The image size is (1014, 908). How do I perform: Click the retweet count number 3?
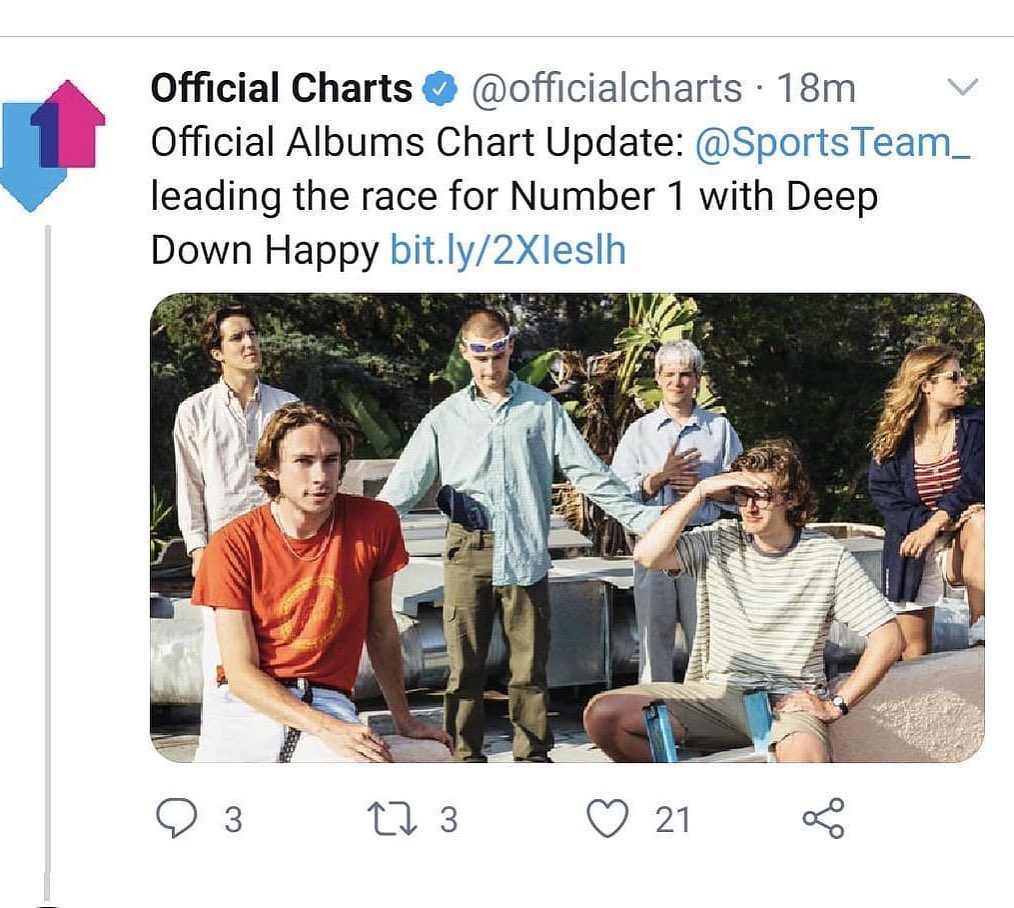tap(449, 819)
